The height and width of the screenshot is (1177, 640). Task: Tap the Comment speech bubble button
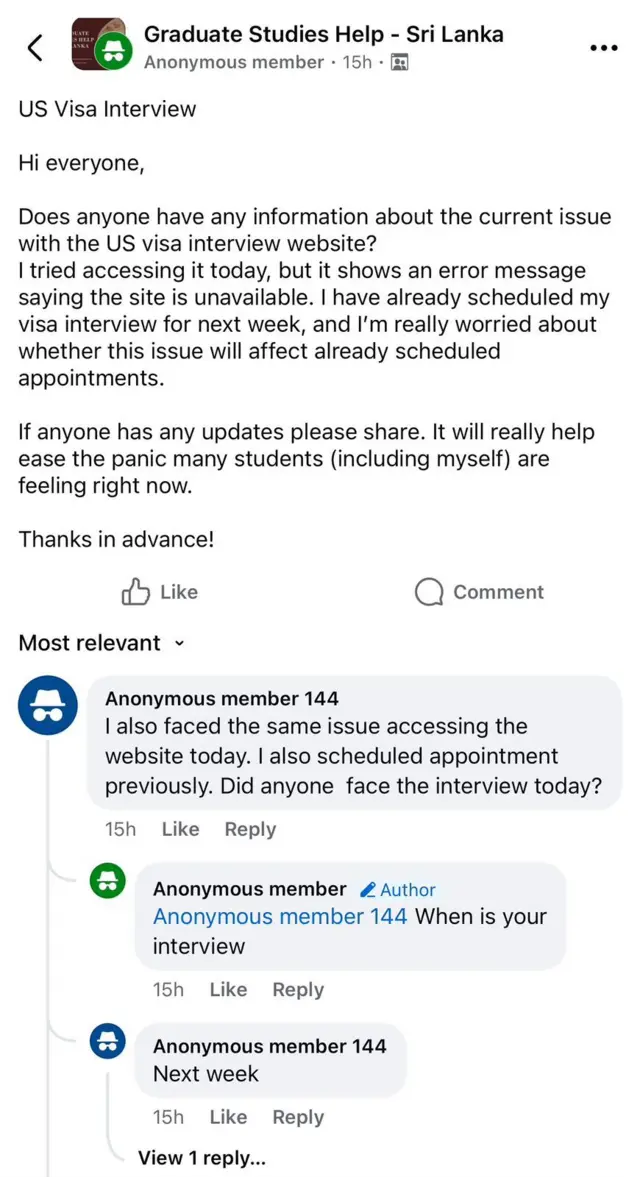point(479,592)
